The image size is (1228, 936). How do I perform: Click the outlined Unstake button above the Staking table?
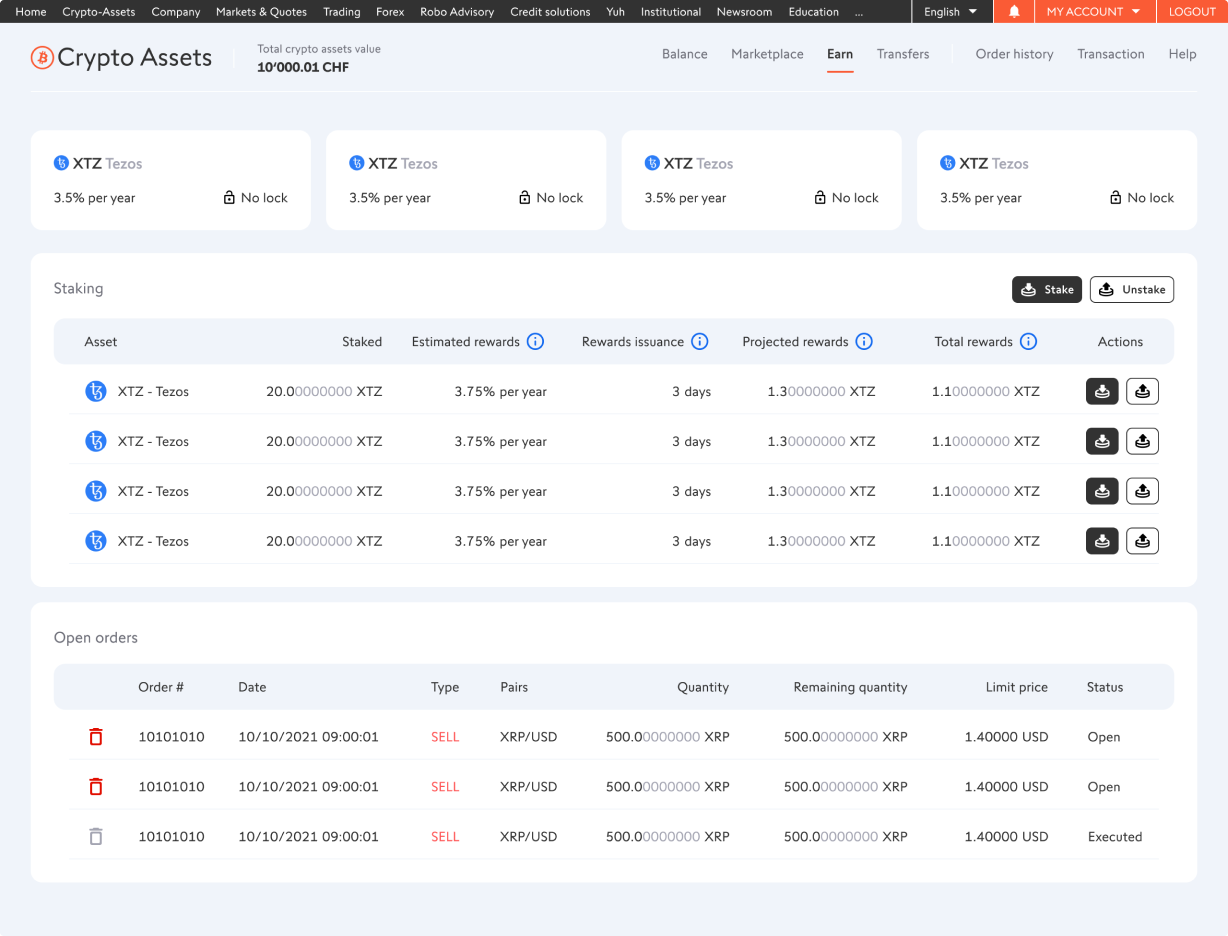1132,289
